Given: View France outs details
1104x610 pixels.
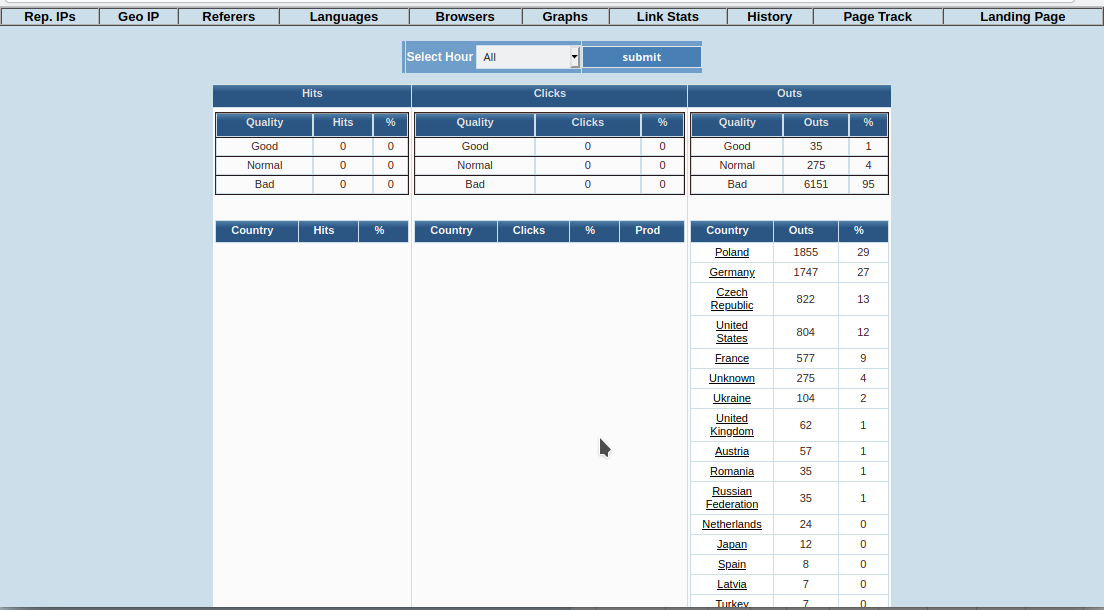Looking at the screenshot, I should 732,358.
